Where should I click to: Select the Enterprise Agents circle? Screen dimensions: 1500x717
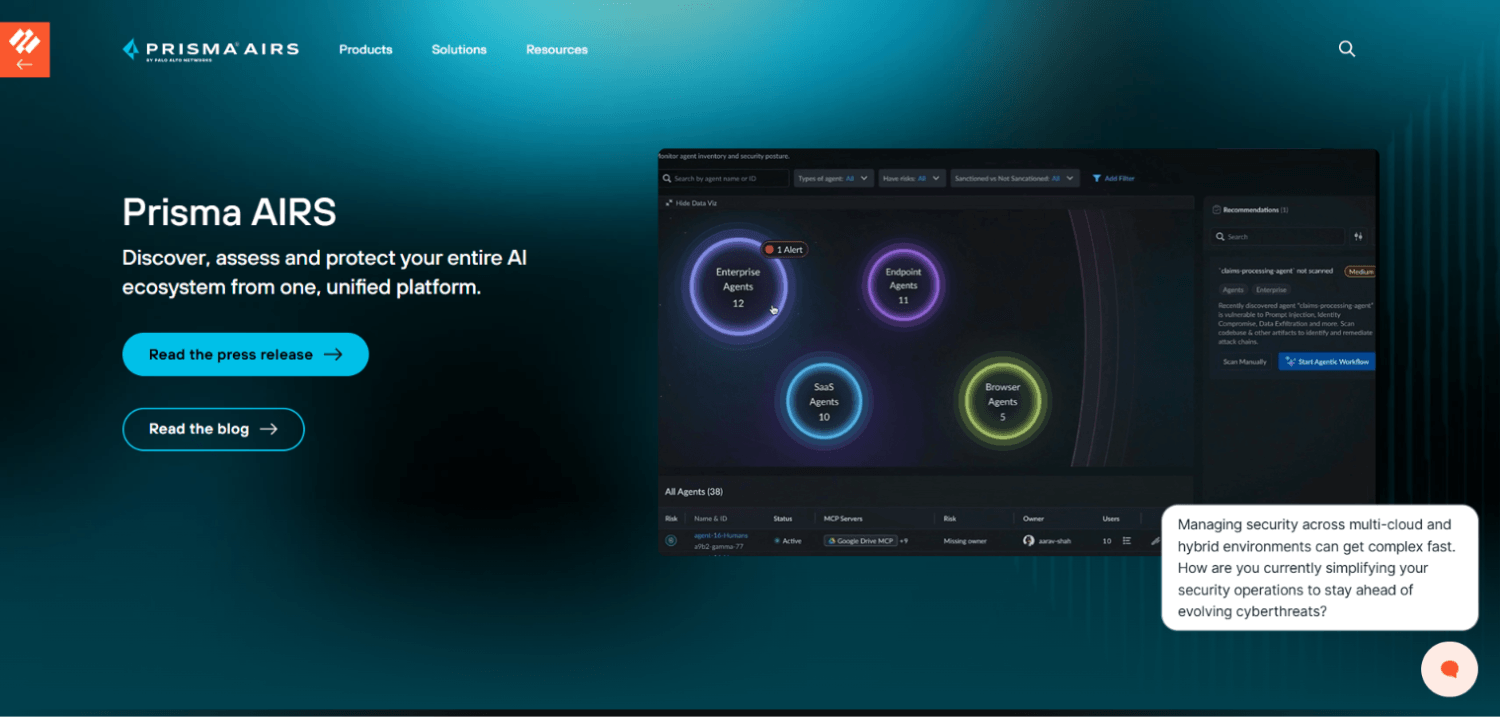click(x=738, y=287)
